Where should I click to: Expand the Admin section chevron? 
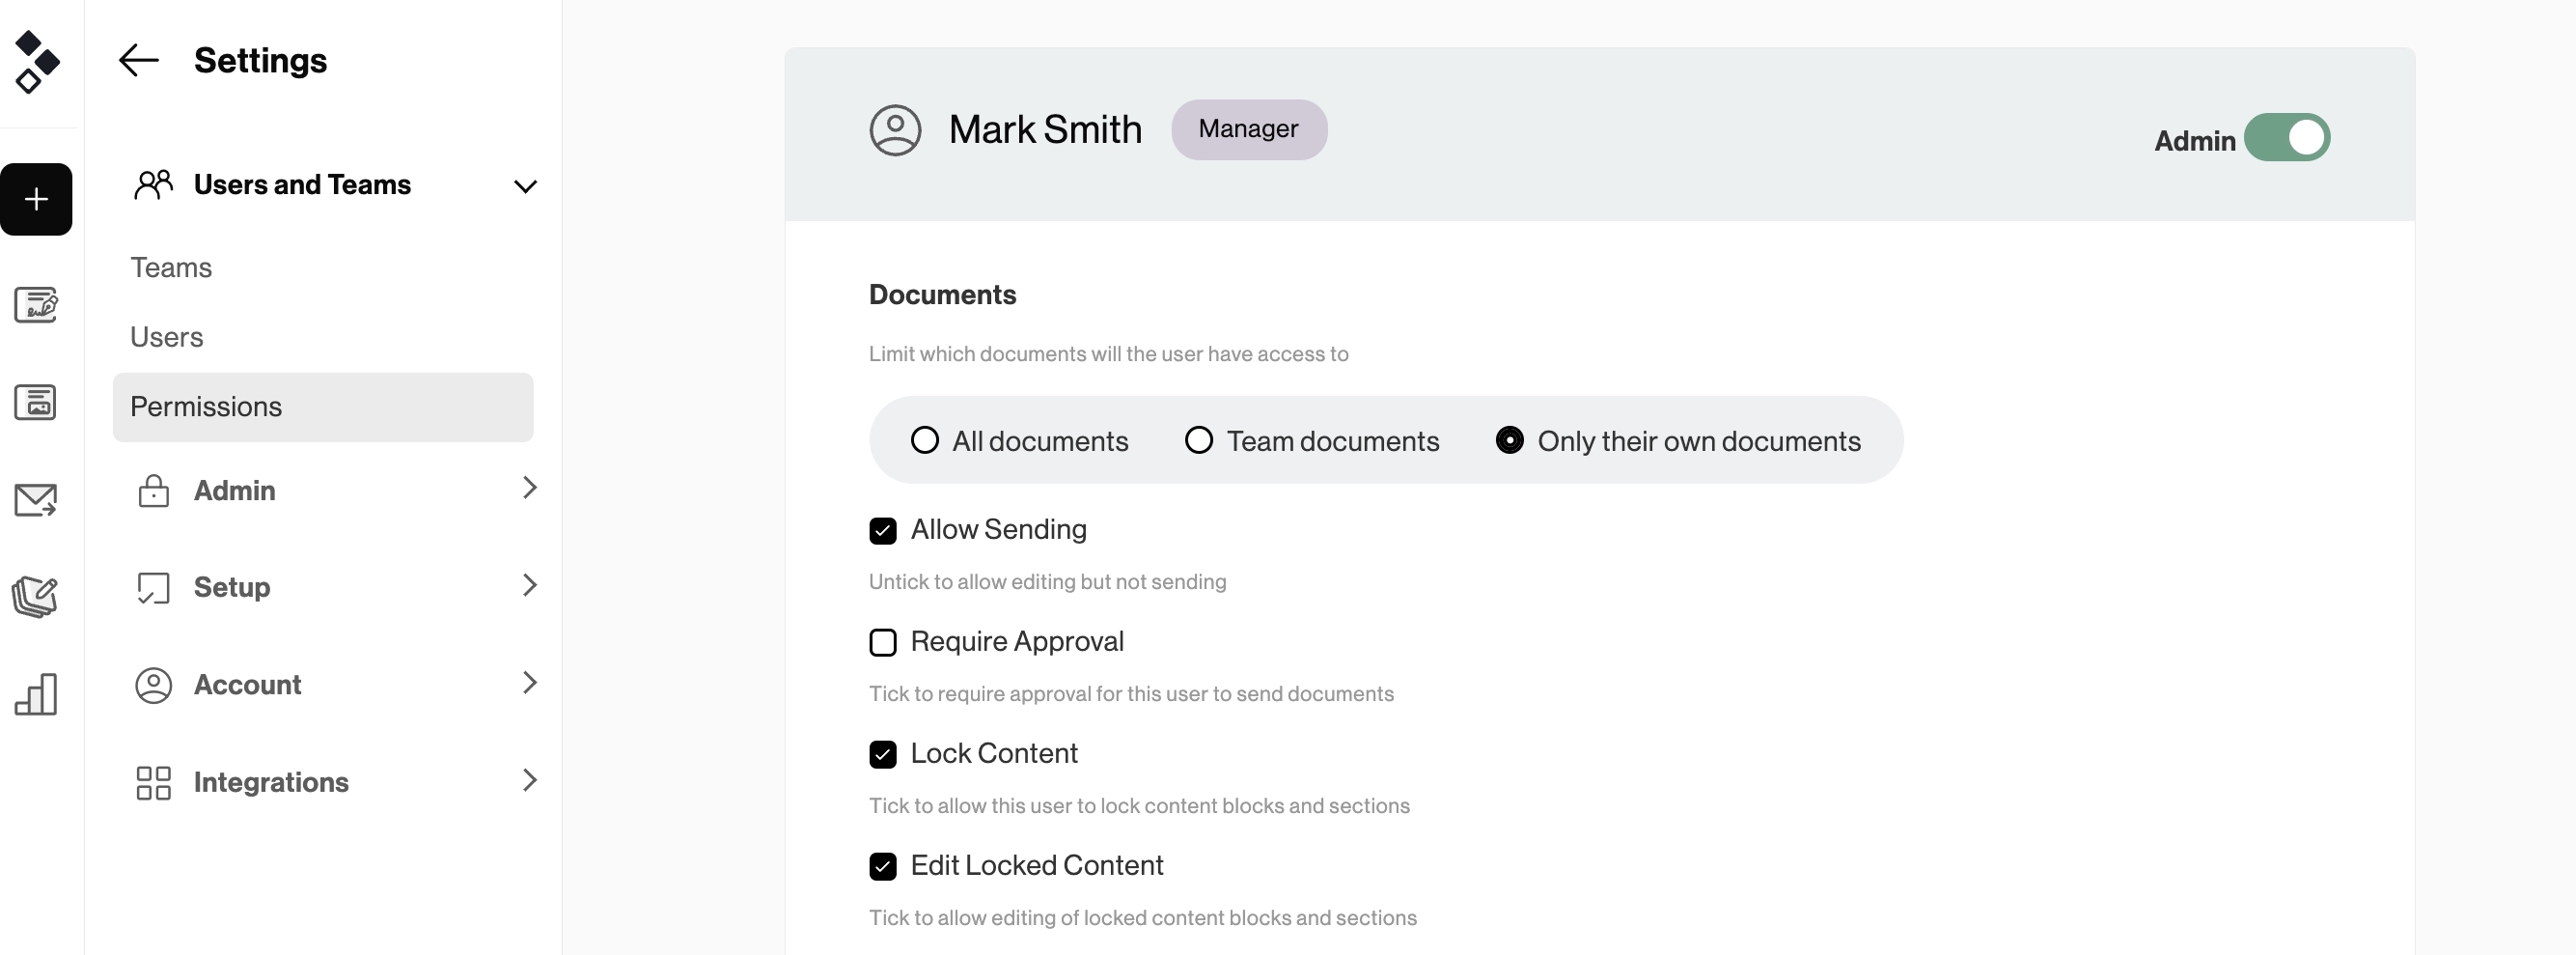pos(530,488)
